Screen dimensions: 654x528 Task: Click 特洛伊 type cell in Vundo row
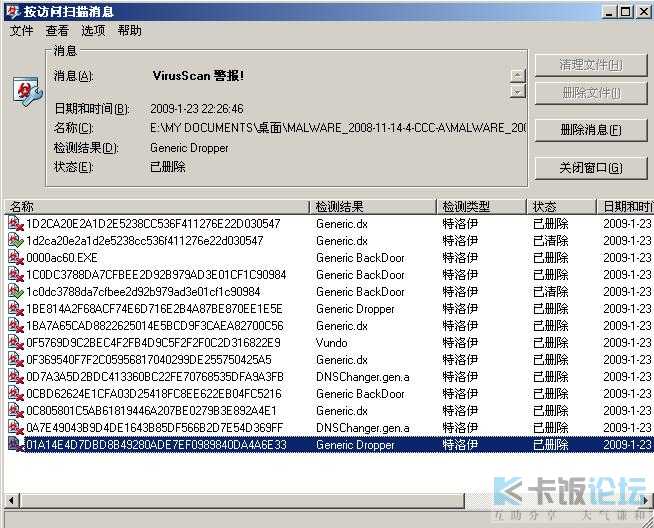[460, 343]
